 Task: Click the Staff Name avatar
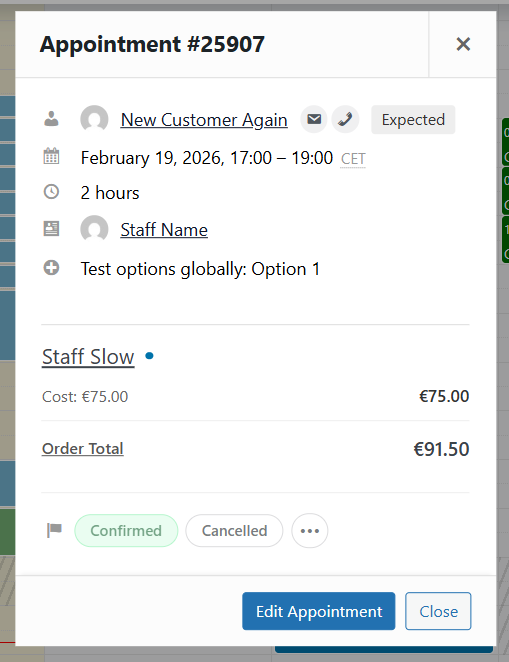[x=94, y=229]
